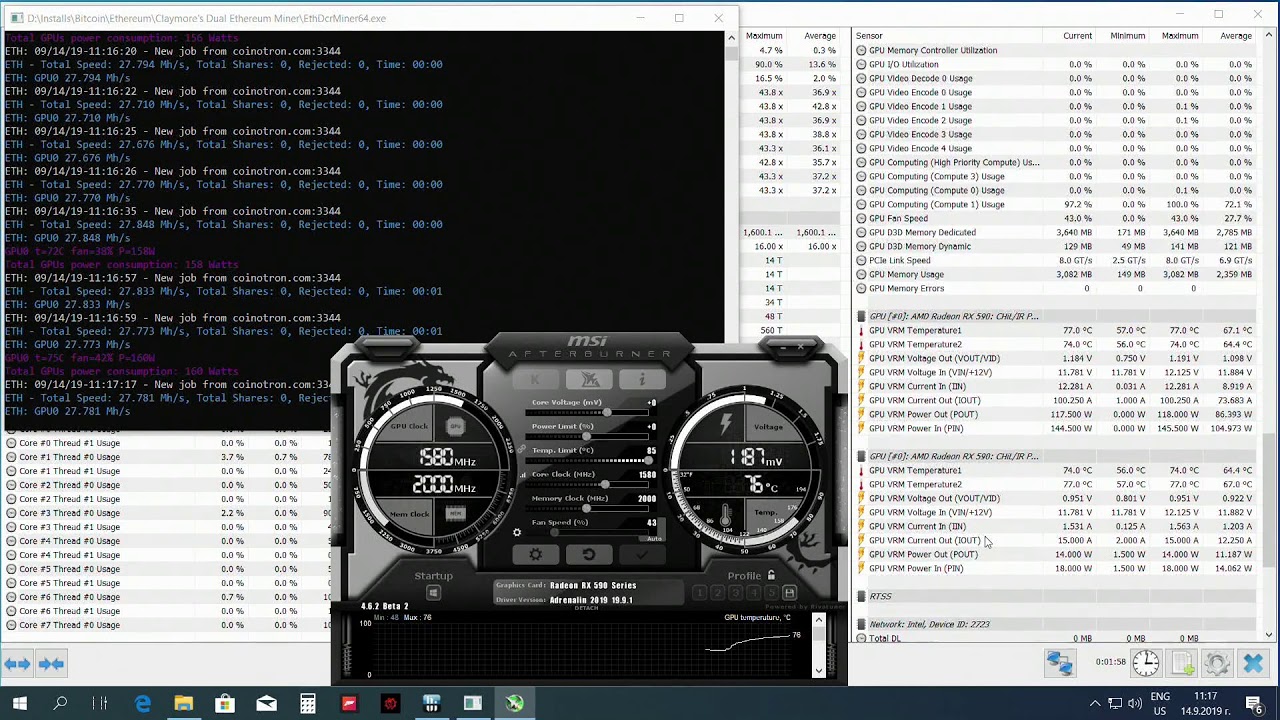Open MSI Afterburner settings gear button

coord(535,555)
